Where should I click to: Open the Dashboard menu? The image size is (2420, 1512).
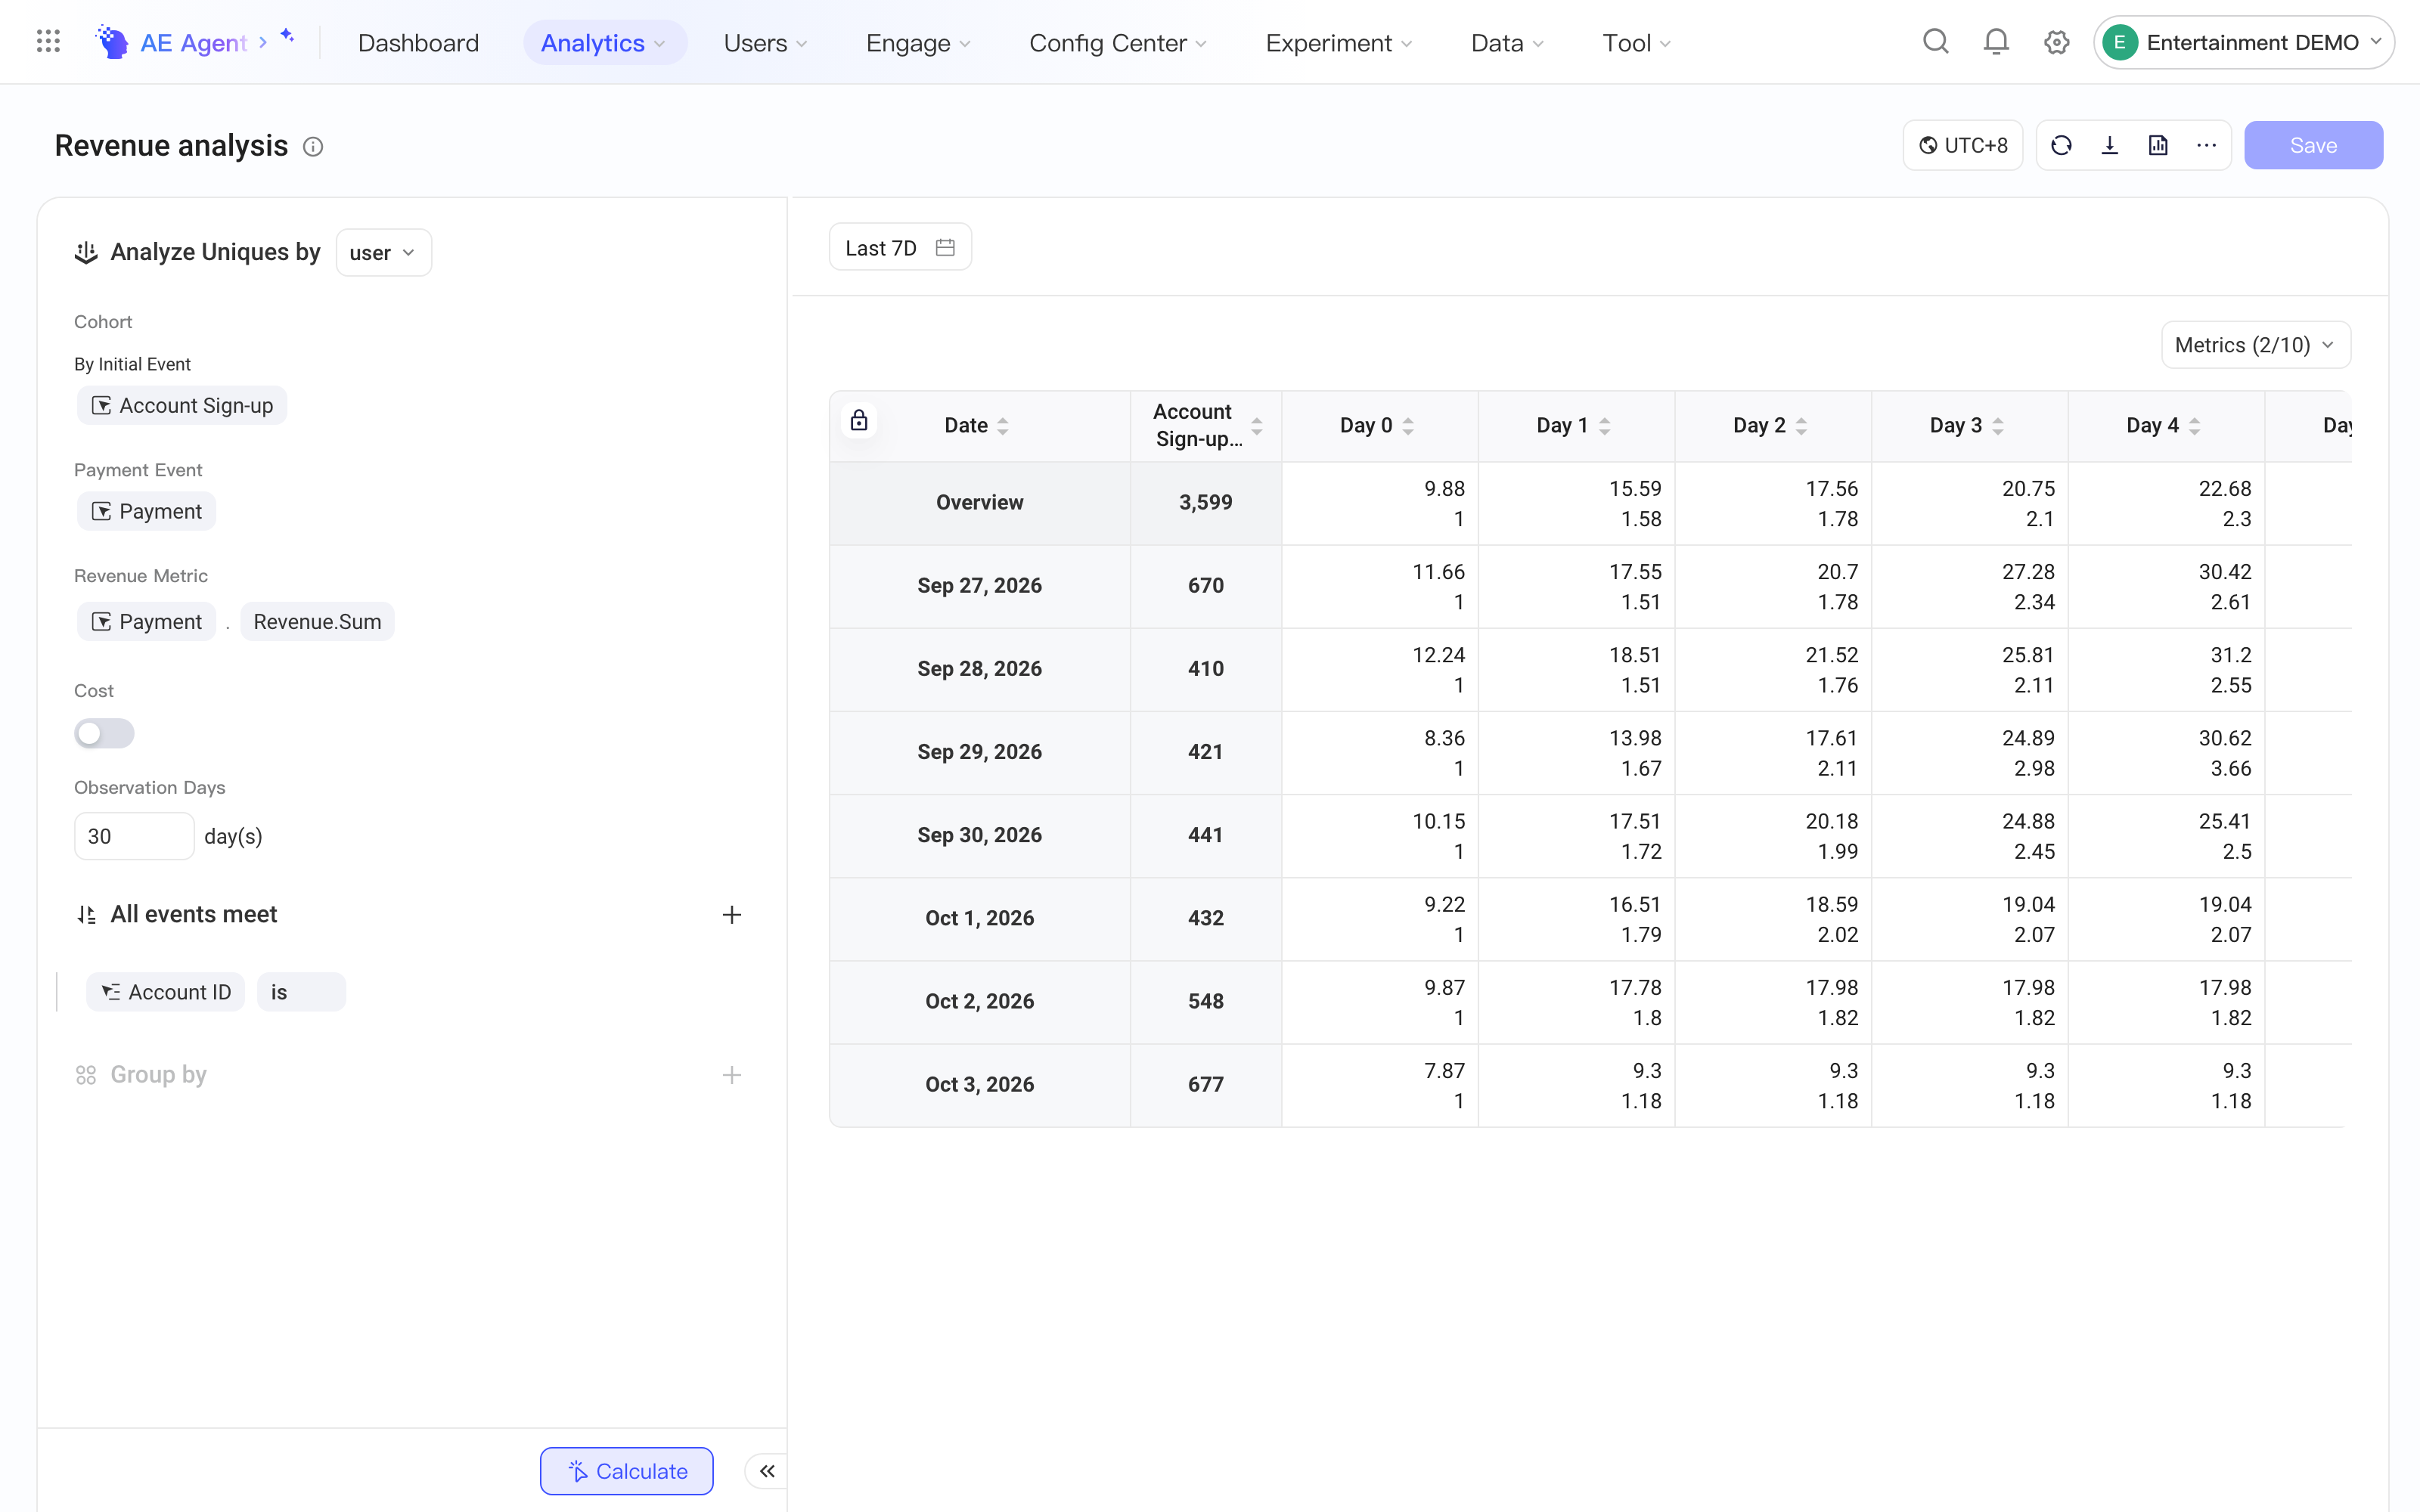pyautogui.click(x=418, y=43)
